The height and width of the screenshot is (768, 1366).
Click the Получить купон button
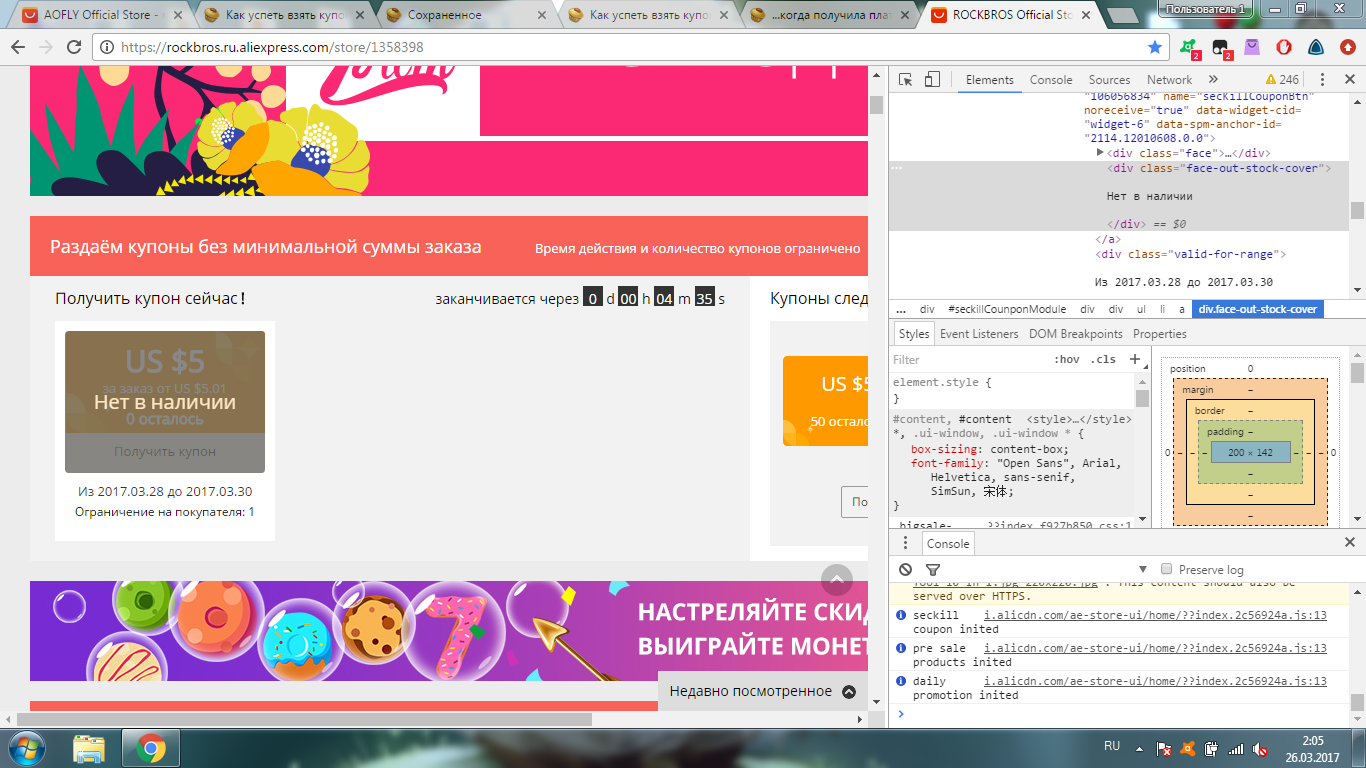point(165,452)
